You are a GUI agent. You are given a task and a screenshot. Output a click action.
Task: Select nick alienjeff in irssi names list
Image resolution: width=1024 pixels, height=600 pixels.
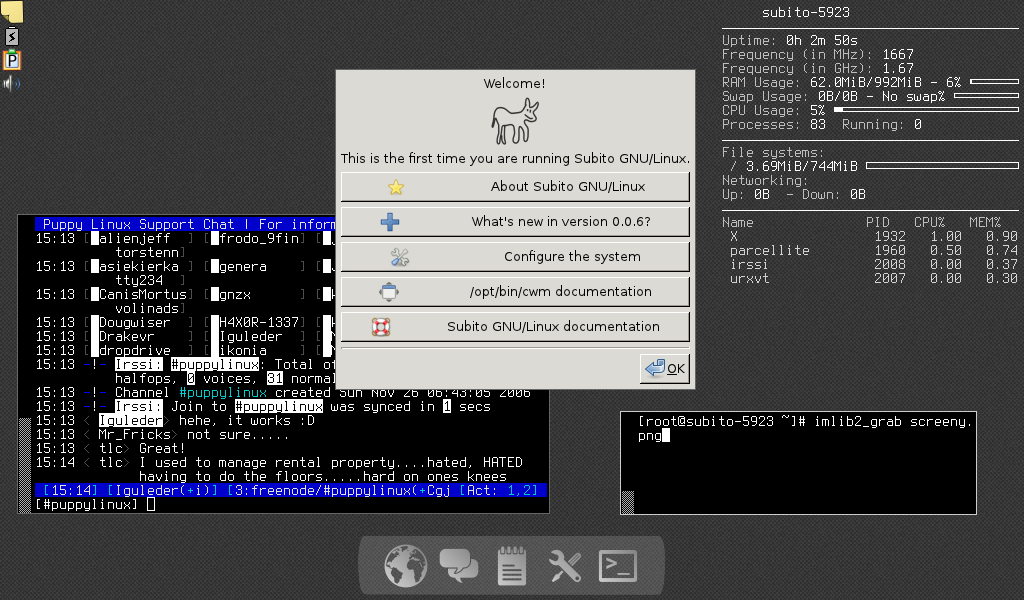(135, 239)
